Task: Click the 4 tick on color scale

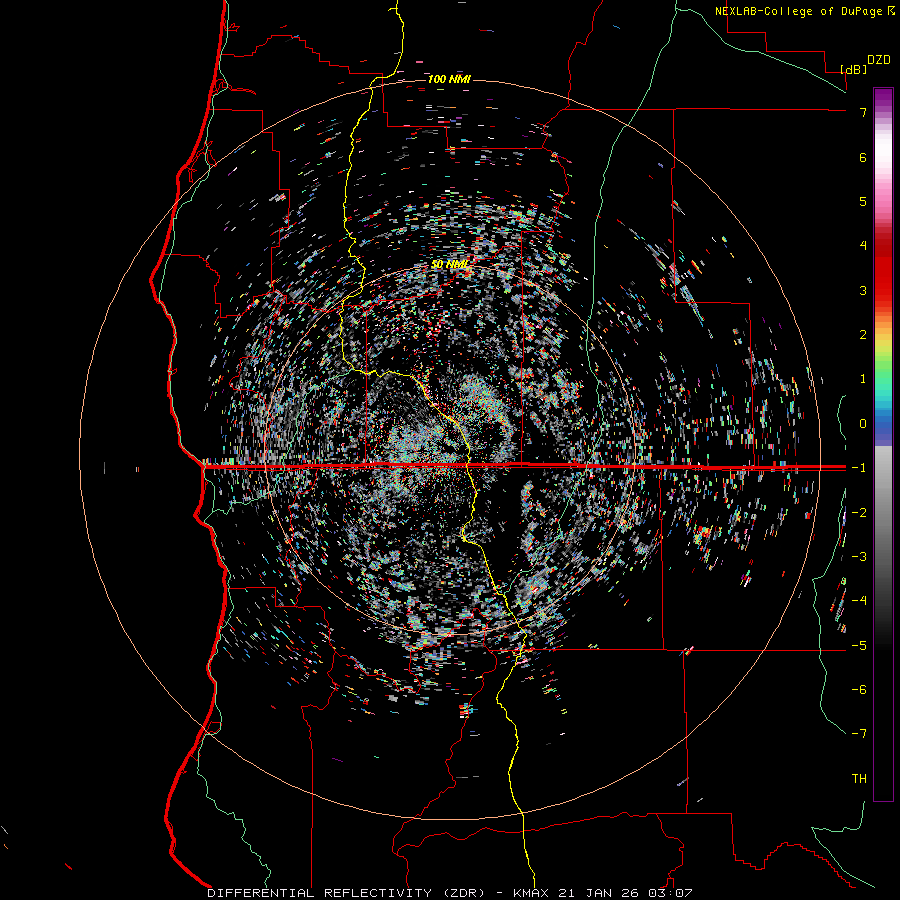Action: point(863,246)
